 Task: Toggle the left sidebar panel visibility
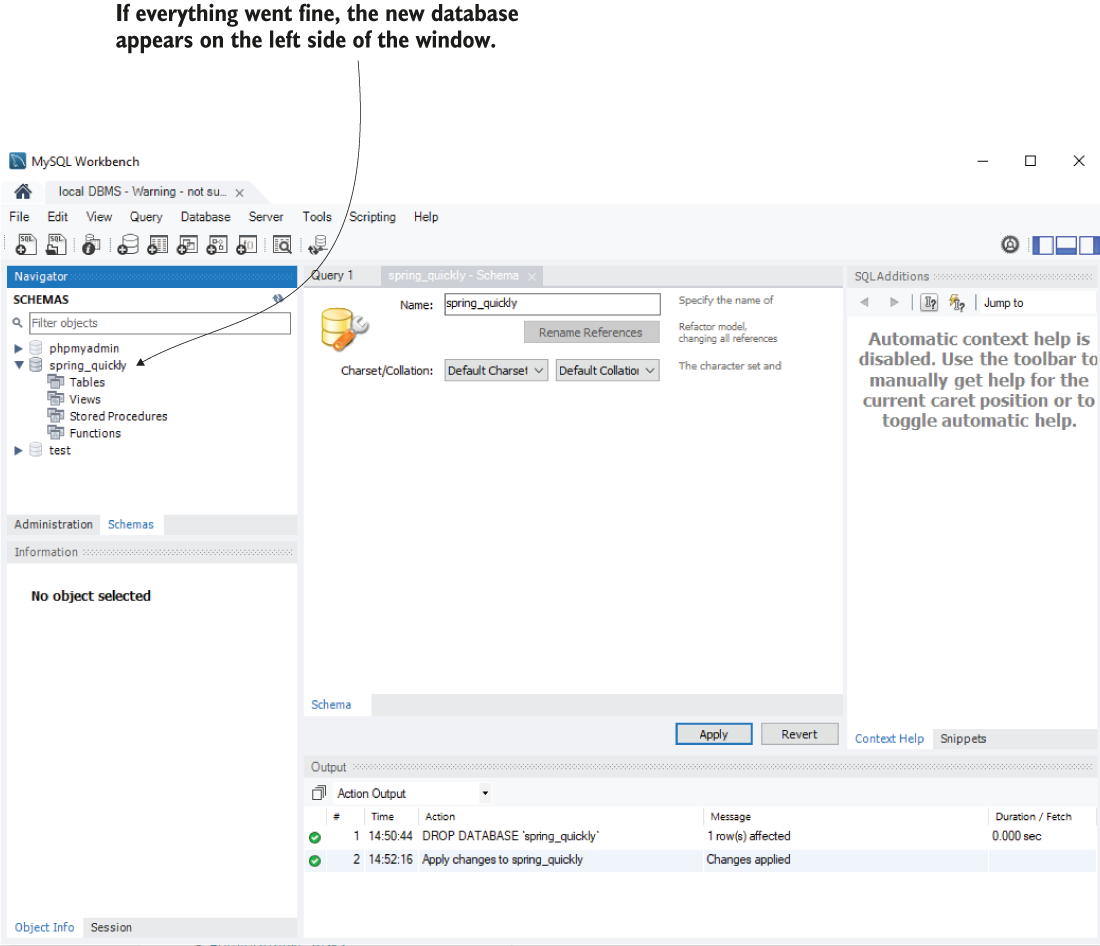(1043, 245)
